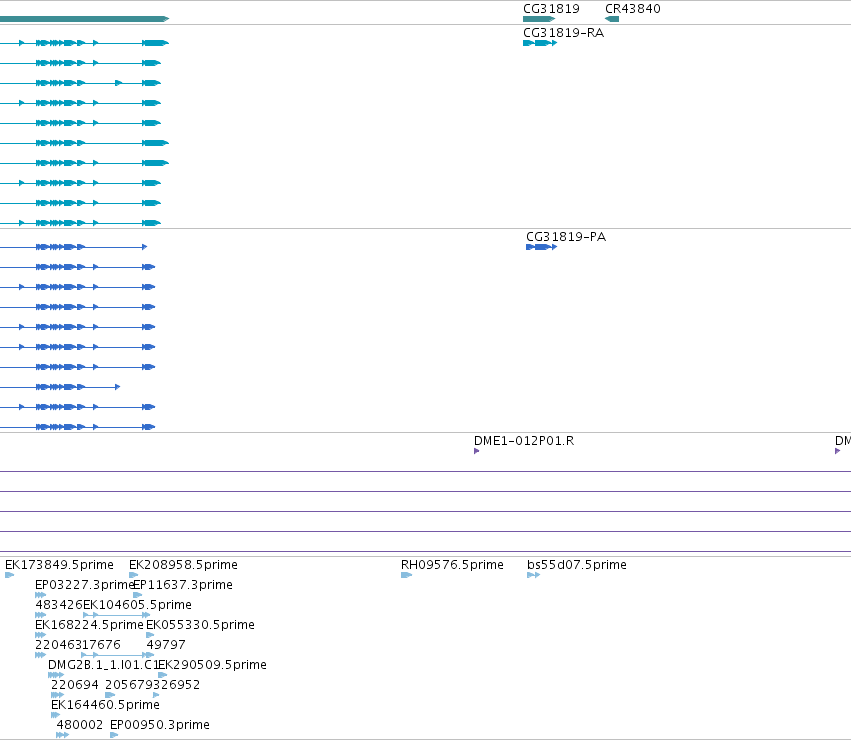This screenshot has width=851, height=740.
Task: Select the DME1-012P01.R feature label
Action: coord(524,441)
